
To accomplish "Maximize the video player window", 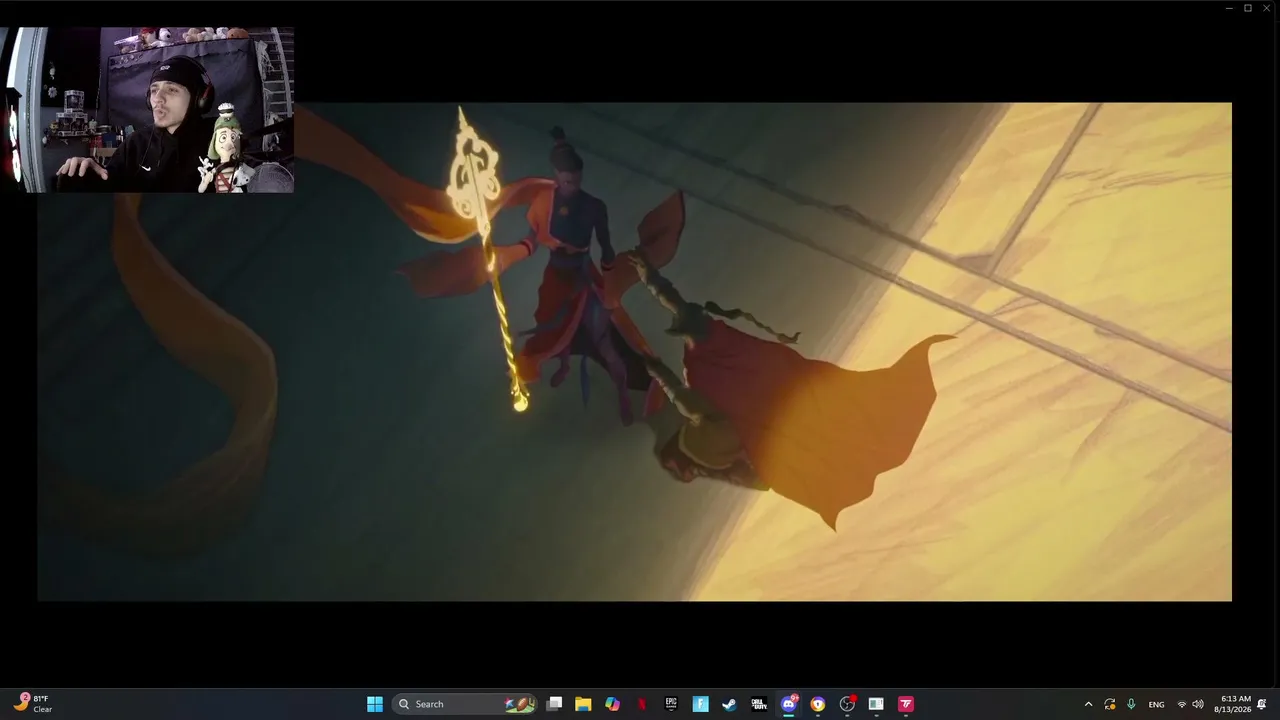I will [1248, 8].
